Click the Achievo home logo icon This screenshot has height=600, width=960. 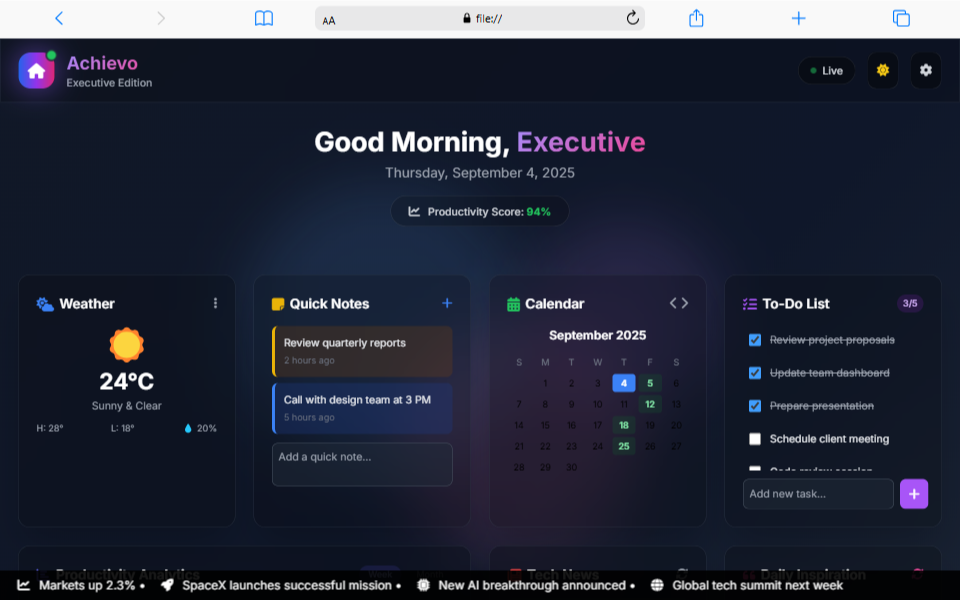pyautogui.click(x=36, y=70)
